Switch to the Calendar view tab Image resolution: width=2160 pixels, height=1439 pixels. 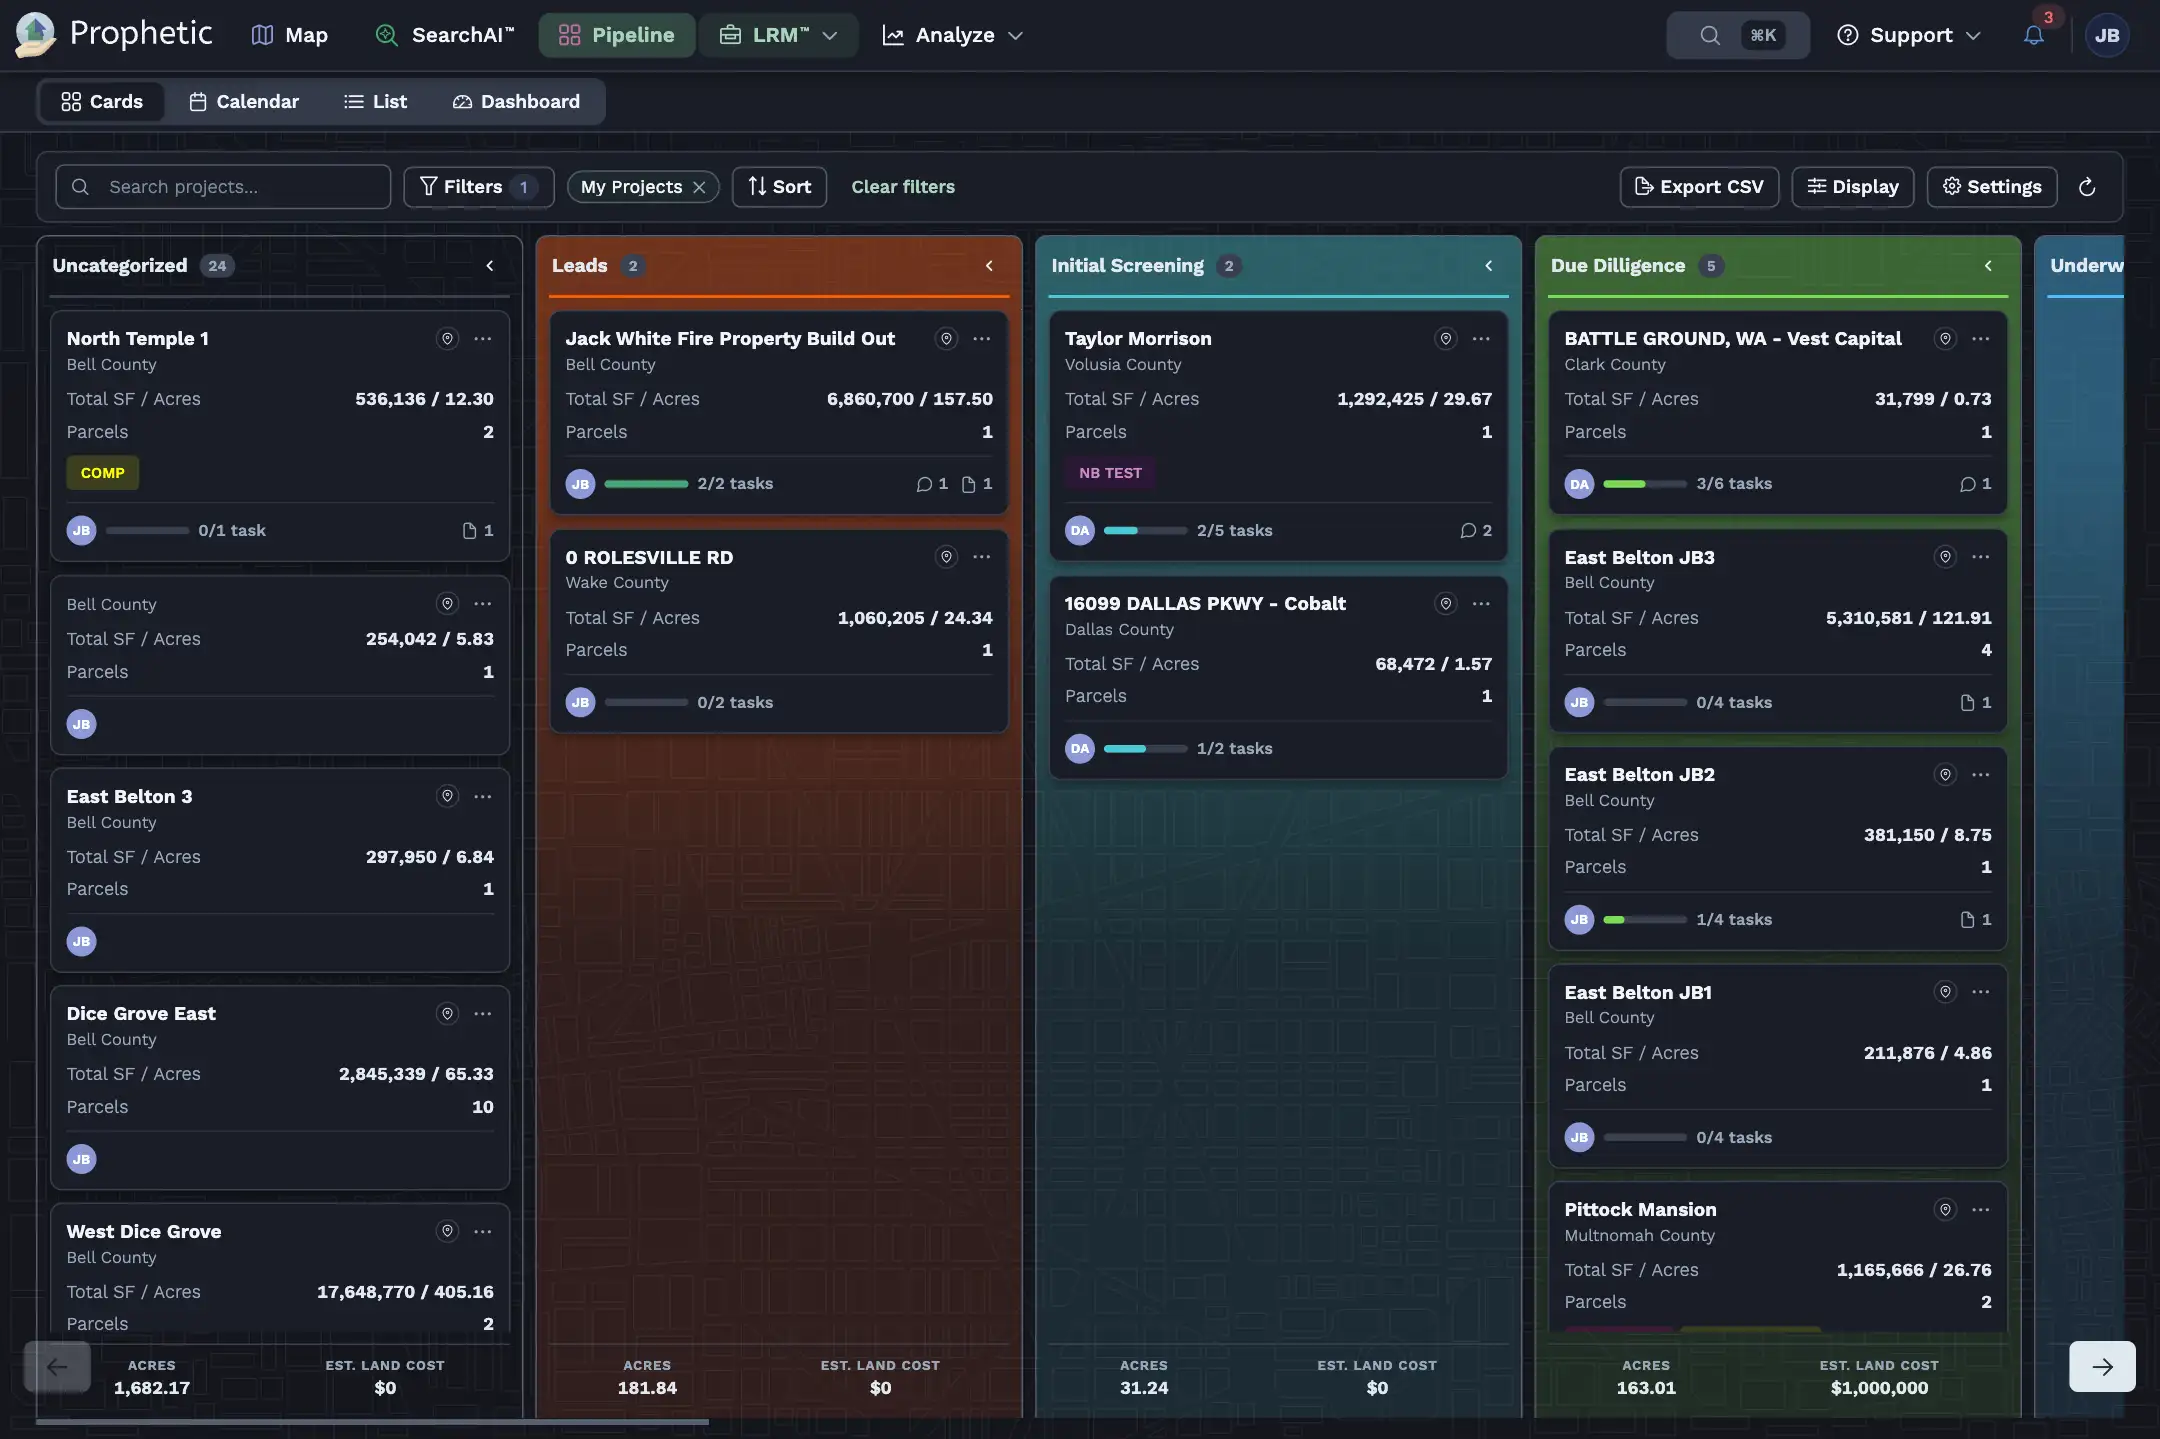pyautogui.click(x=244, y=102)
